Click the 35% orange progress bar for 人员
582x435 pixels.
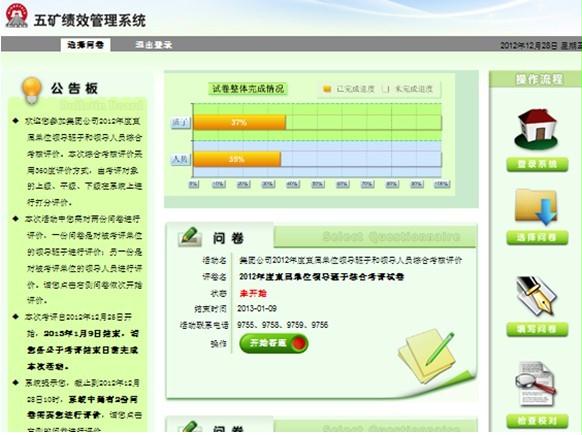(237, 159)
